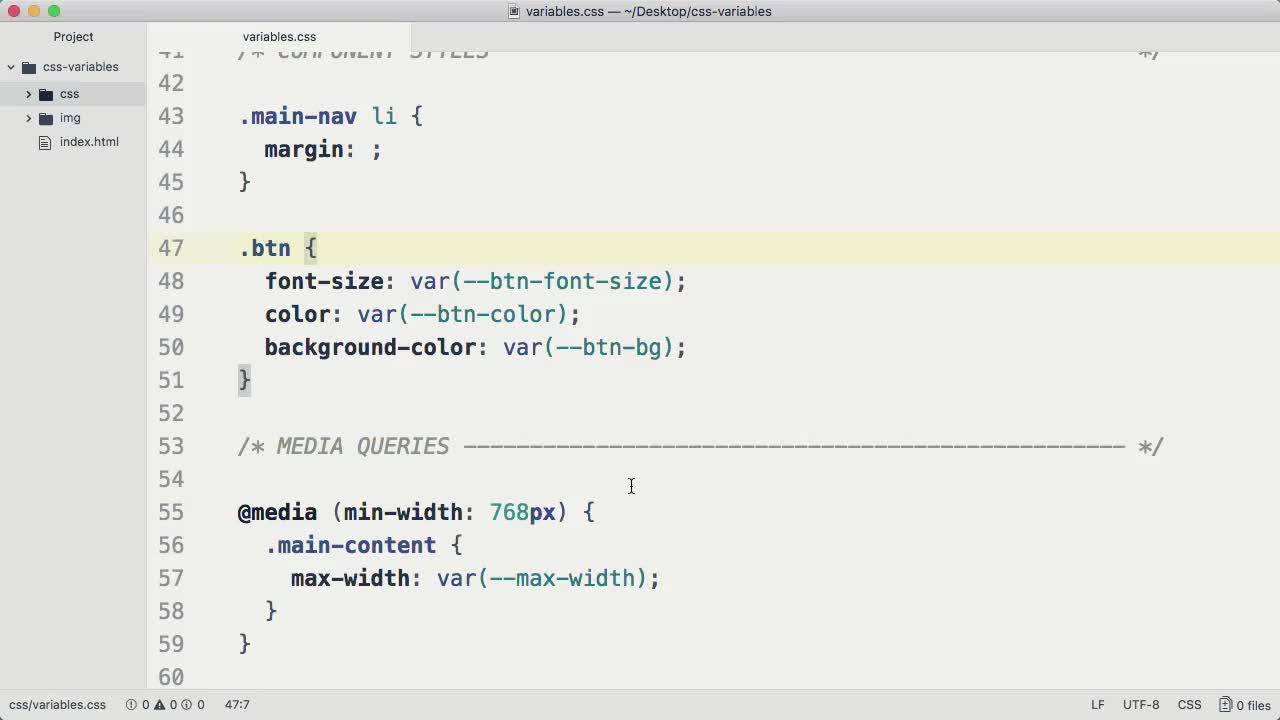Select index.html in the project tree
Screen dimensions: 1280x720
(x=89, y=141)
